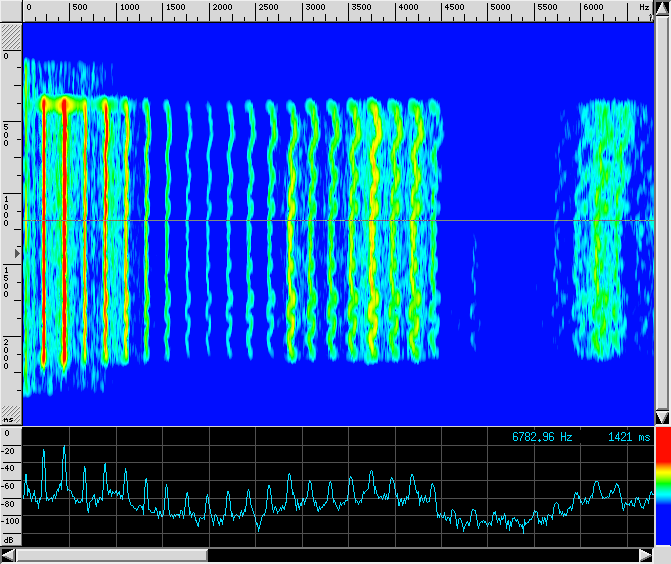This screenshot has height=564, width=671.
Task: Click the ms unit label on the time ruler
Action: point(9,418)
